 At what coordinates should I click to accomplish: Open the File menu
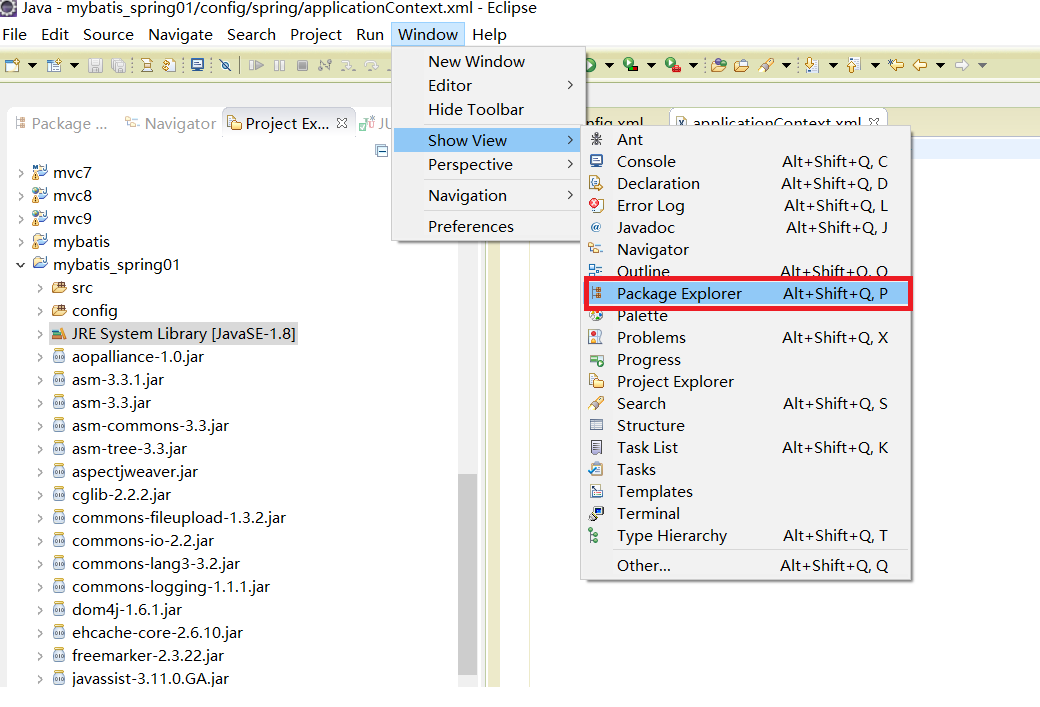15,34
